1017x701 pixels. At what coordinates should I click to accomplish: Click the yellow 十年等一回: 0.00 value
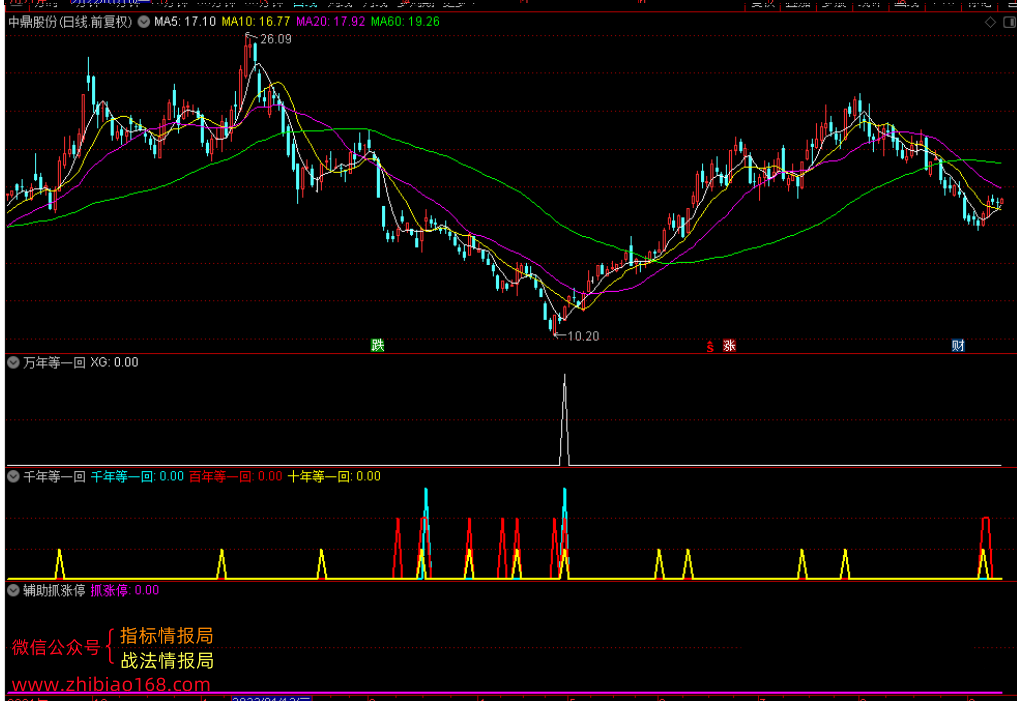click(335, 477)
